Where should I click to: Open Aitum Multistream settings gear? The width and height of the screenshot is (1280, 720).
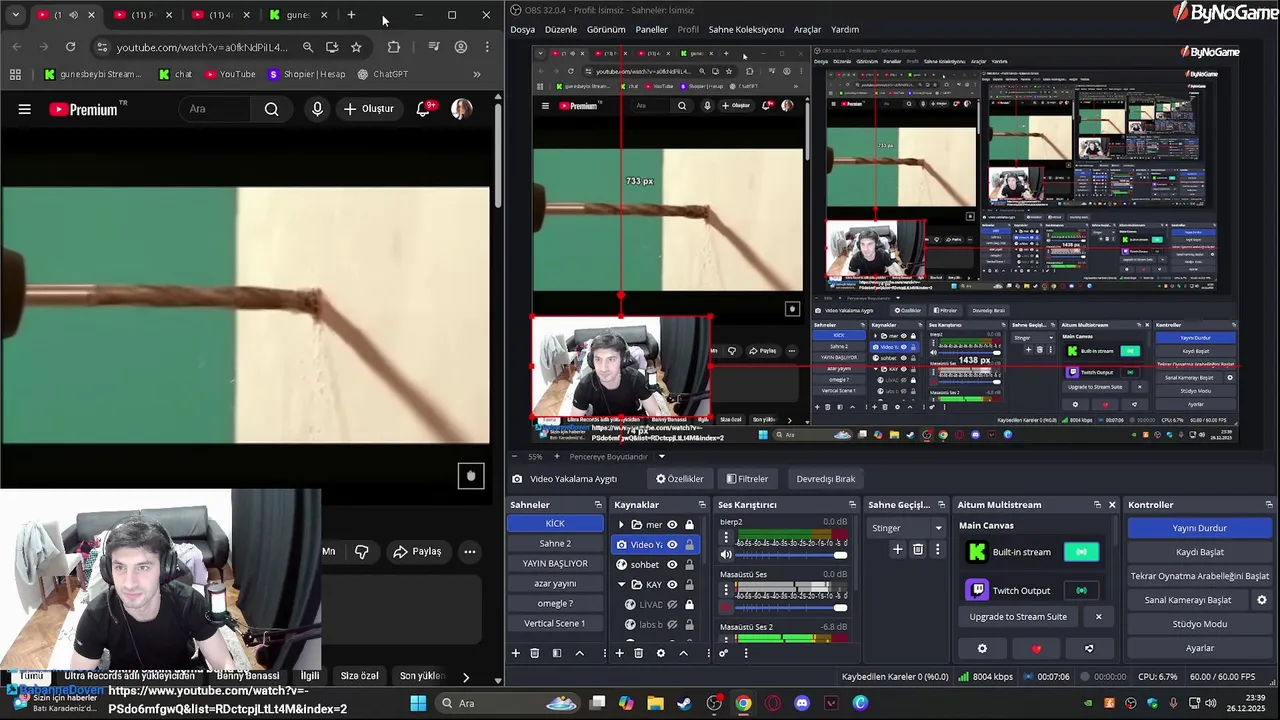[x=982, y=649]
